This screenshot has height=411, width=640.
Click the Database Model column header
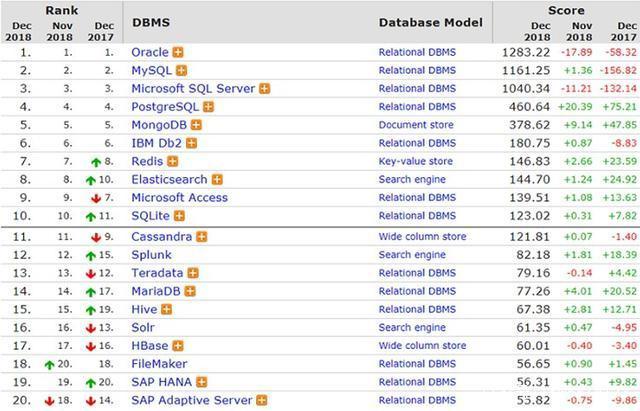(x=430, y=22)
